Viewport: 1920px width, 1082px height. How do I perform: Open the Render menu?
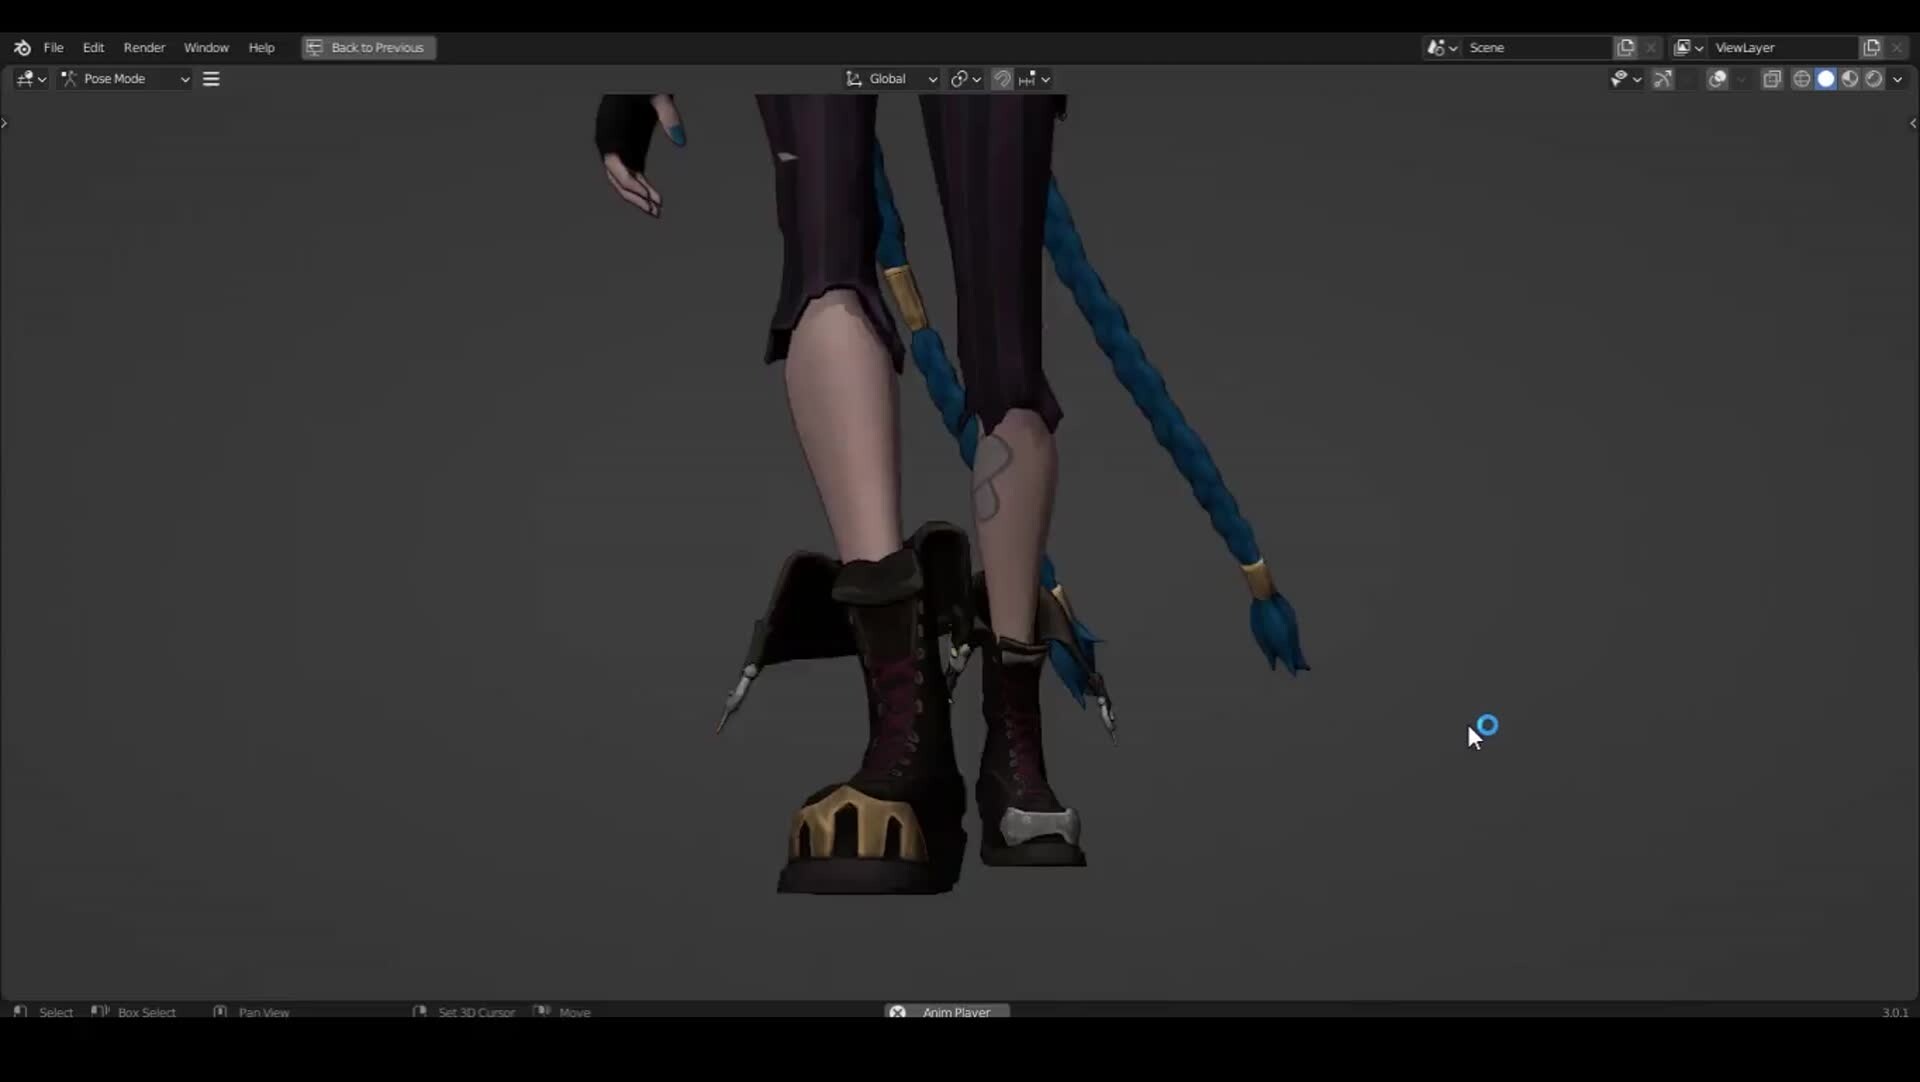pos(144,47)
